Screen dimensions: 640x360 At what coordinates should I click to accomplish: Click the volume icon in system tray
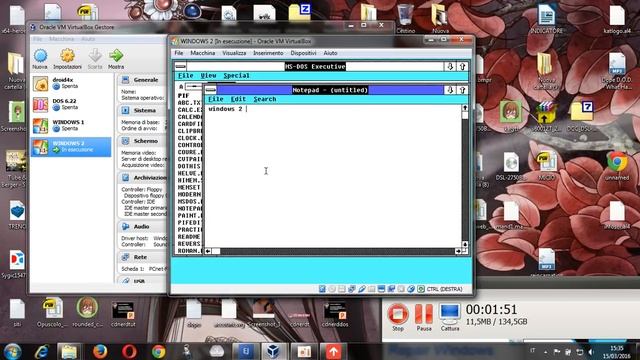tap(590, 351)
